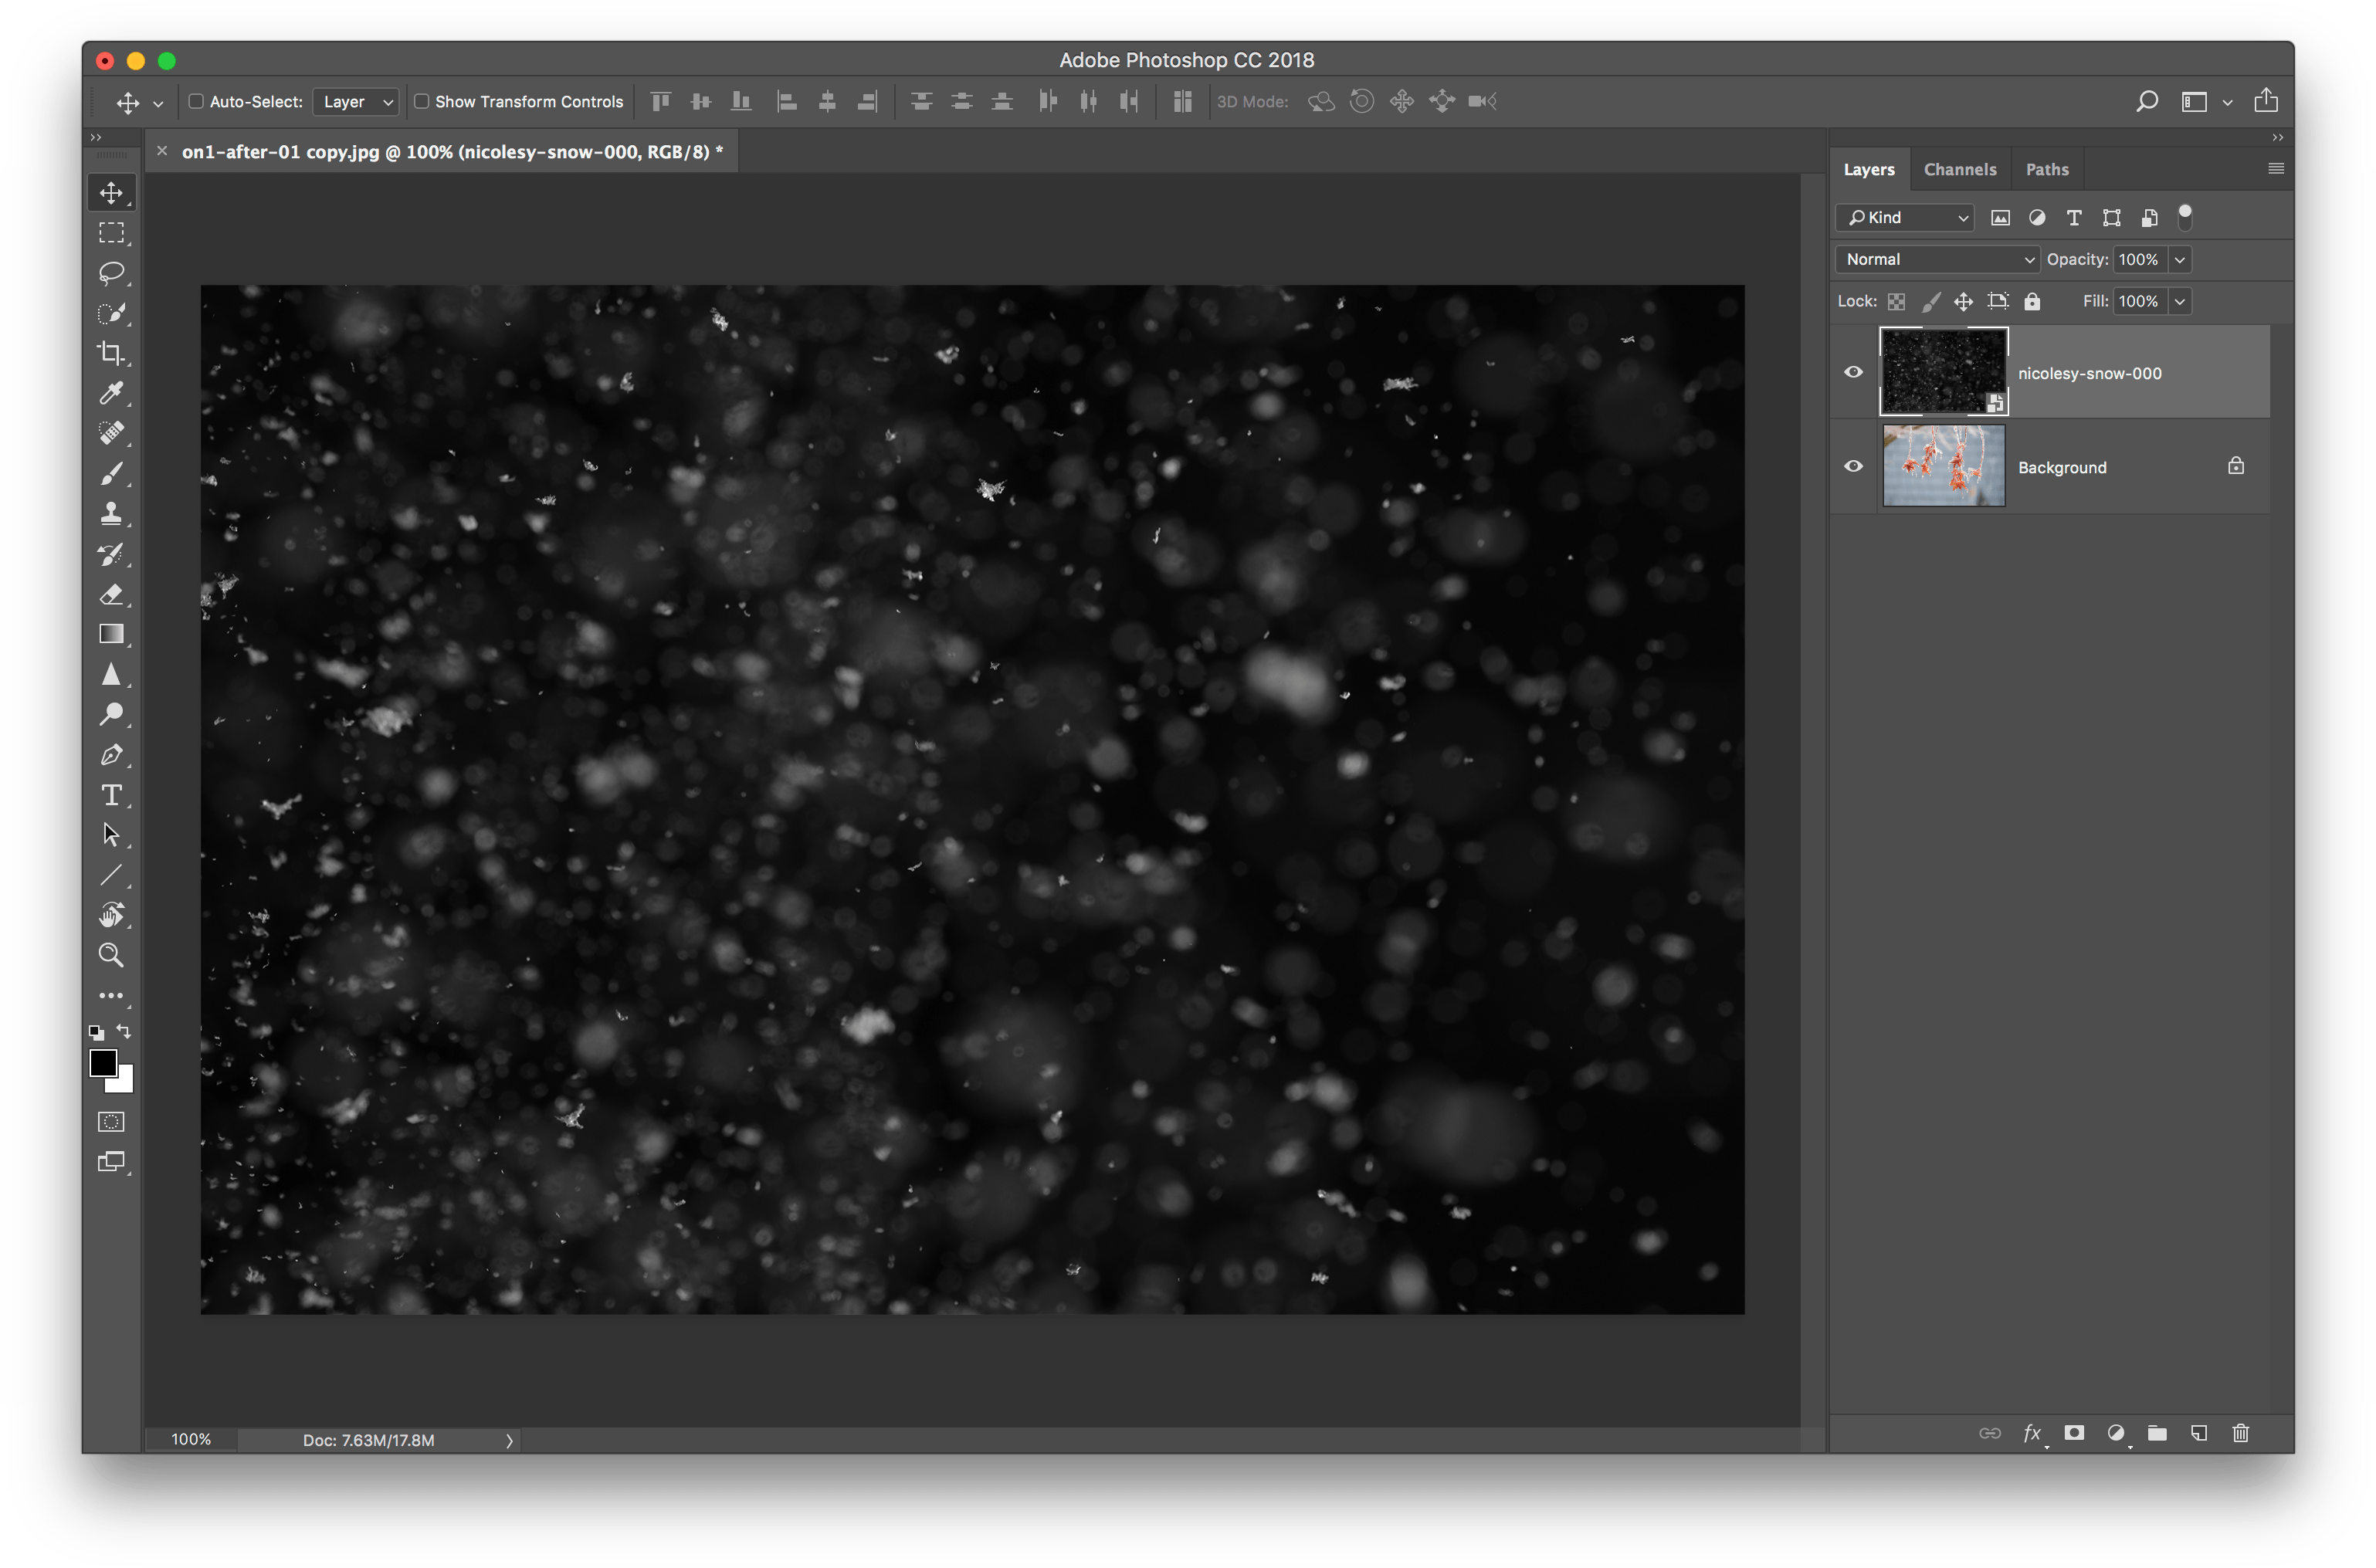This screenshot has width=2376, height=1568.
Task: Select the nicolesy-snow-000 layer thumbnail
Action: (1942, 371)
